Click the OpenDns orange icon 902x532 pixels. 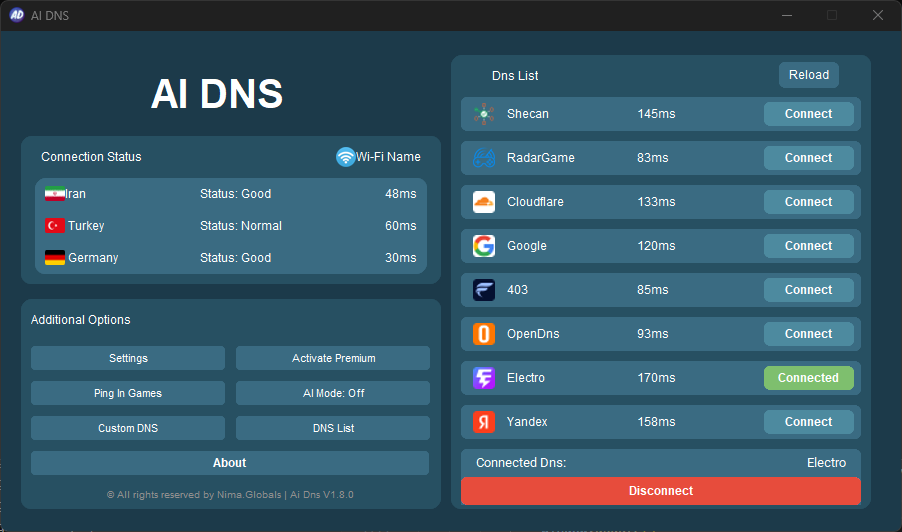pos(484,334)
